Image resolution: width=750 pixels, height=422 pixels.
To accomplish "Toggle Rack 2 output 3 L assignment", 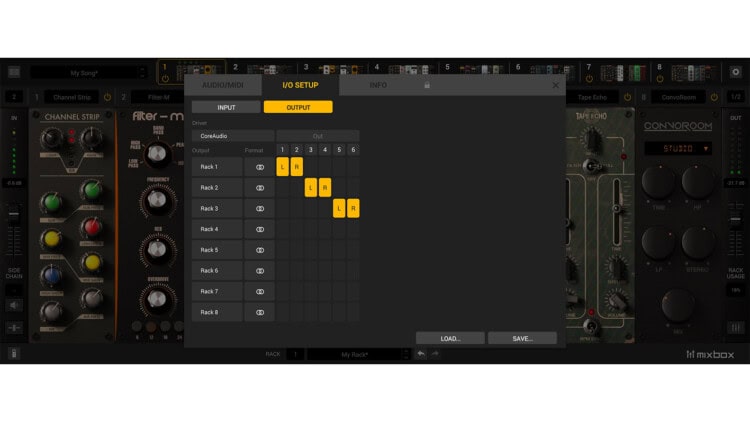I will point(311,188).
